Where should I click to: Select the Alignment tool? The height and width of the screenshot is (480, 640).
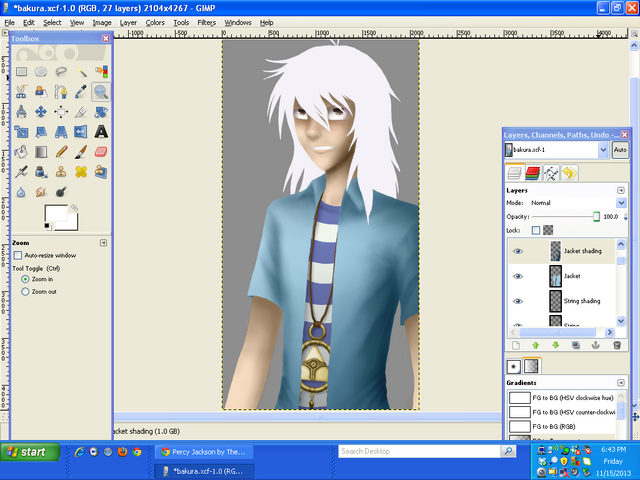pos(61,111)
